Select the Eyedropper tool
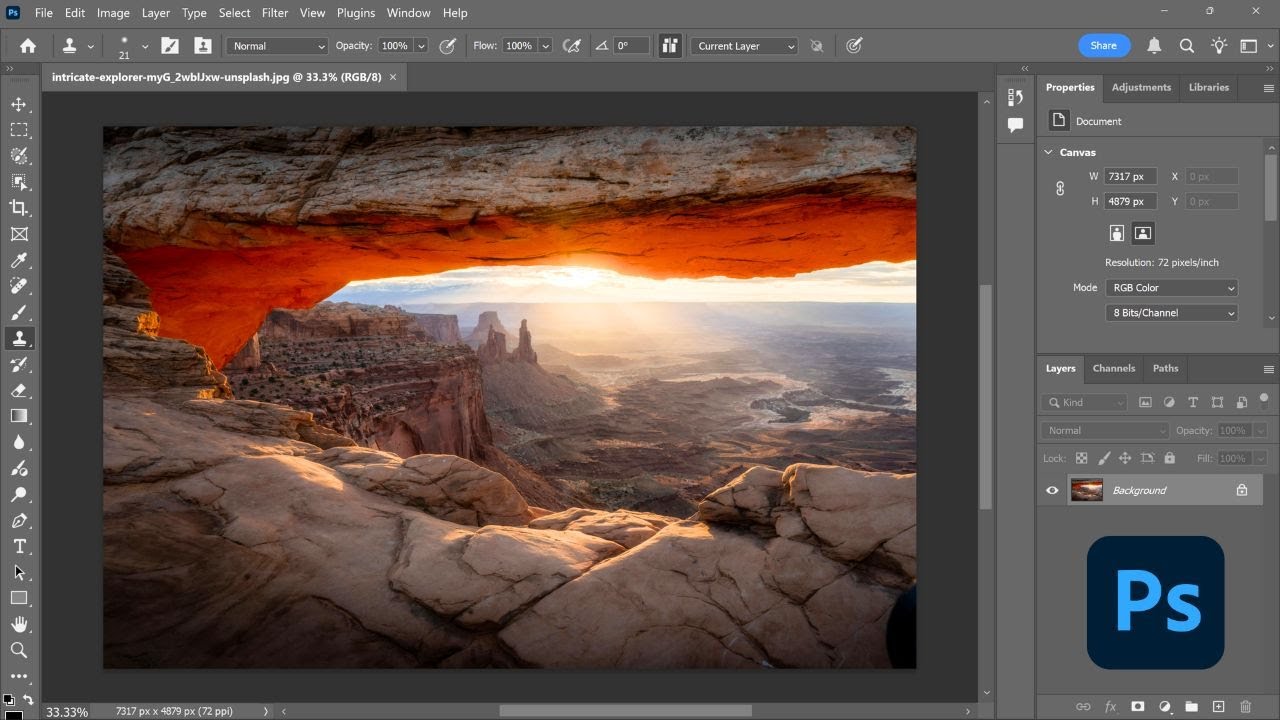The width and height of the screenshot is (1280, 720). coord(19,260)
